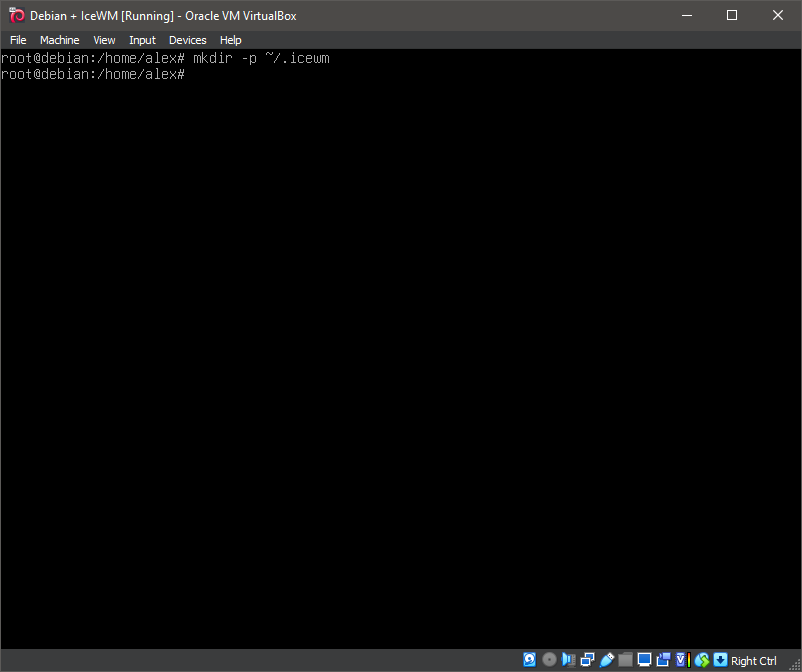802x672 pixels.
Task: Open the Help menu
Action: click(x=230, y=40)
